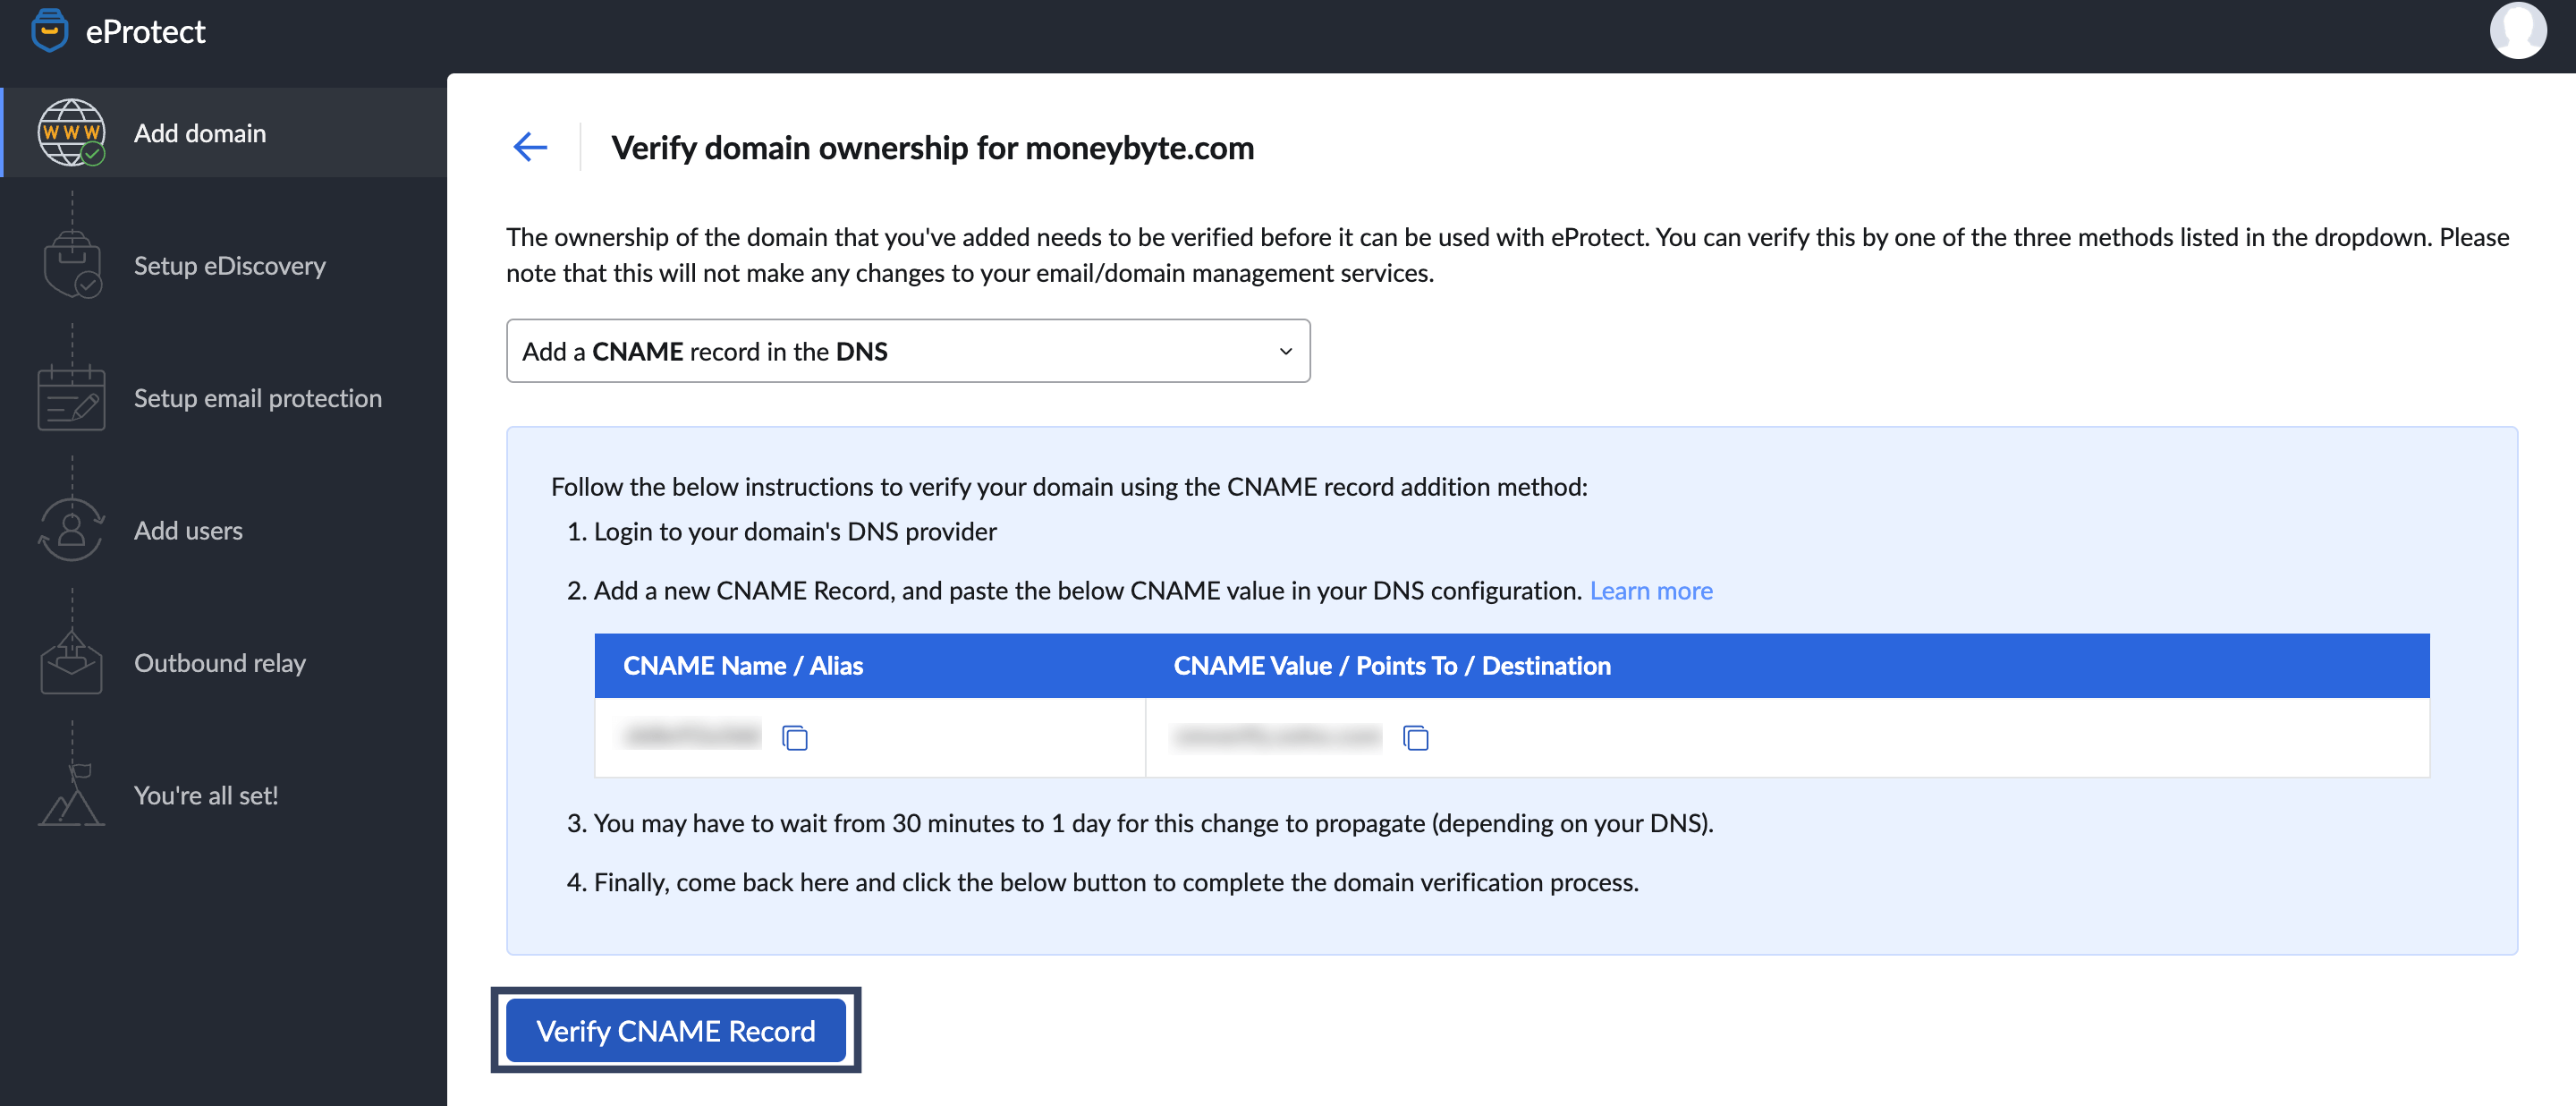Viewport: 2576px width, 1106px height.
Task: Open the Setup email protection step
Action: pyautogui.click(x=258, y=398)
